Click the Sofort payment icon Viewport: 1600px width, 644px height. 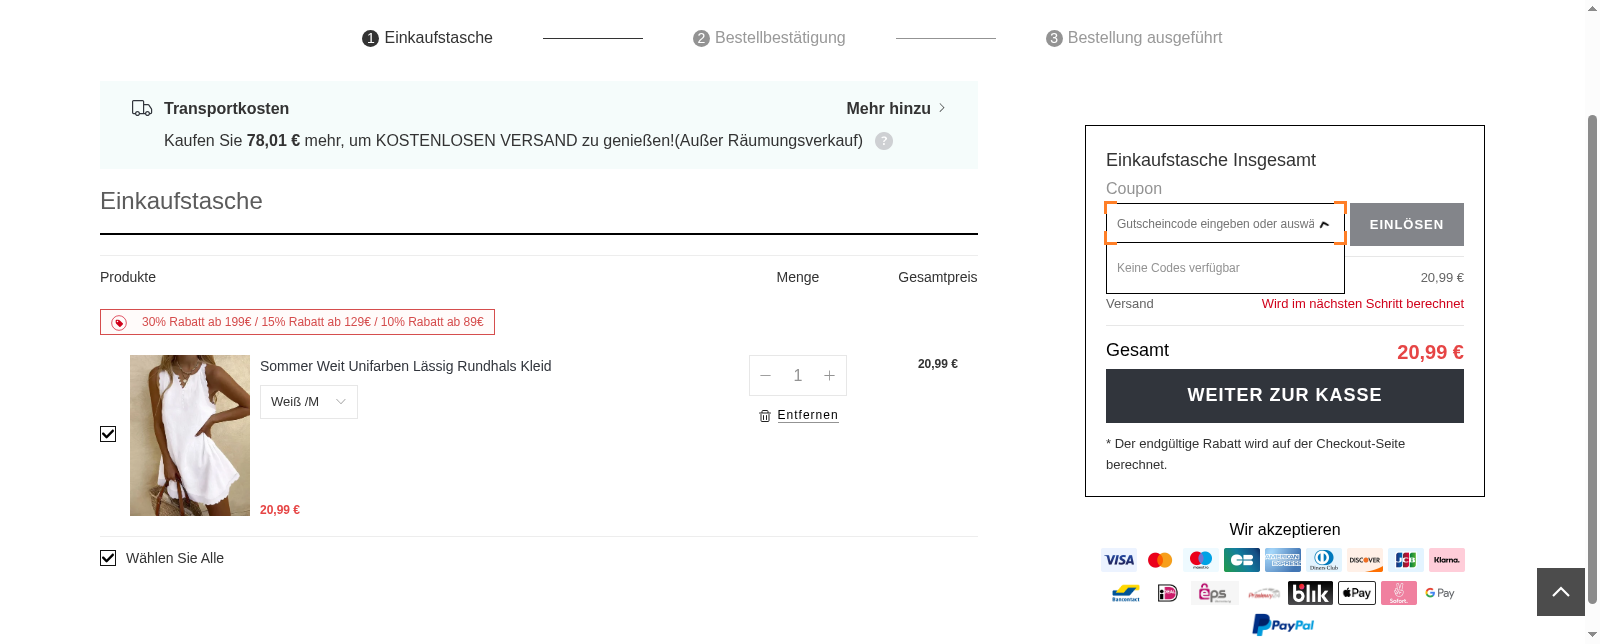click(x=1398, y=593)
